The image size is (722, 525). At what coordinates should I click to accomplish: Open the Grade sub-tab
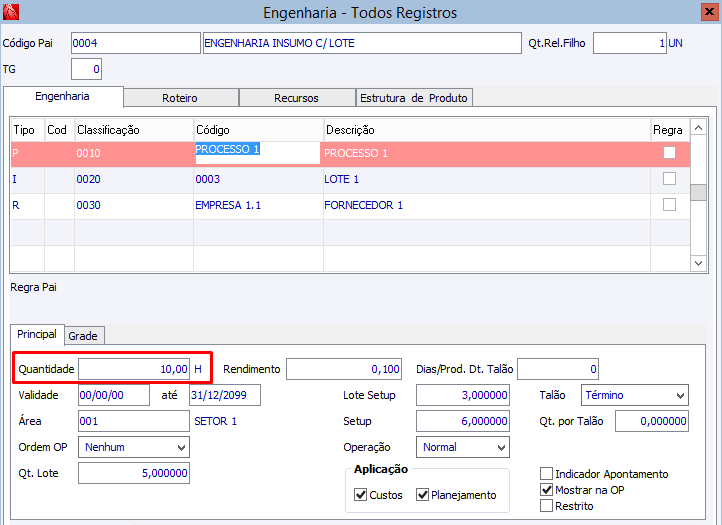(84, 335)
